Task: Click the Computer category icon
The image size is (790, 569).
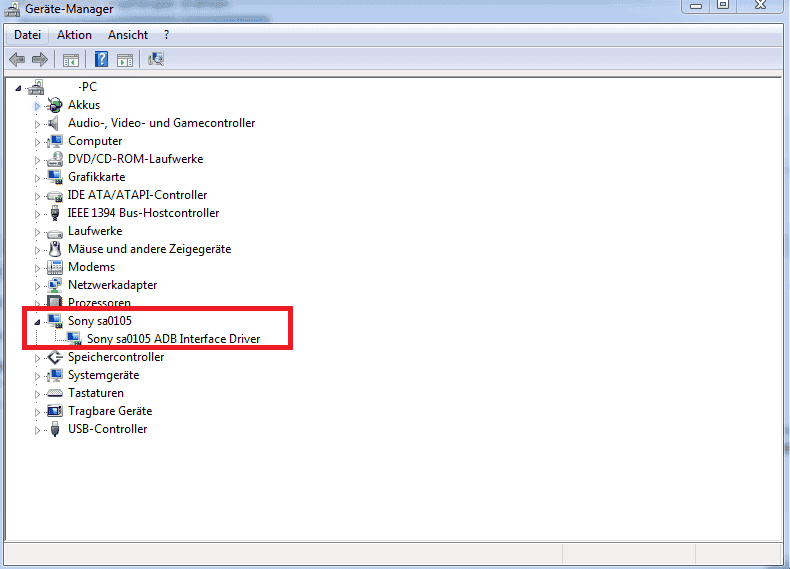Action: [x=54, y=141]
